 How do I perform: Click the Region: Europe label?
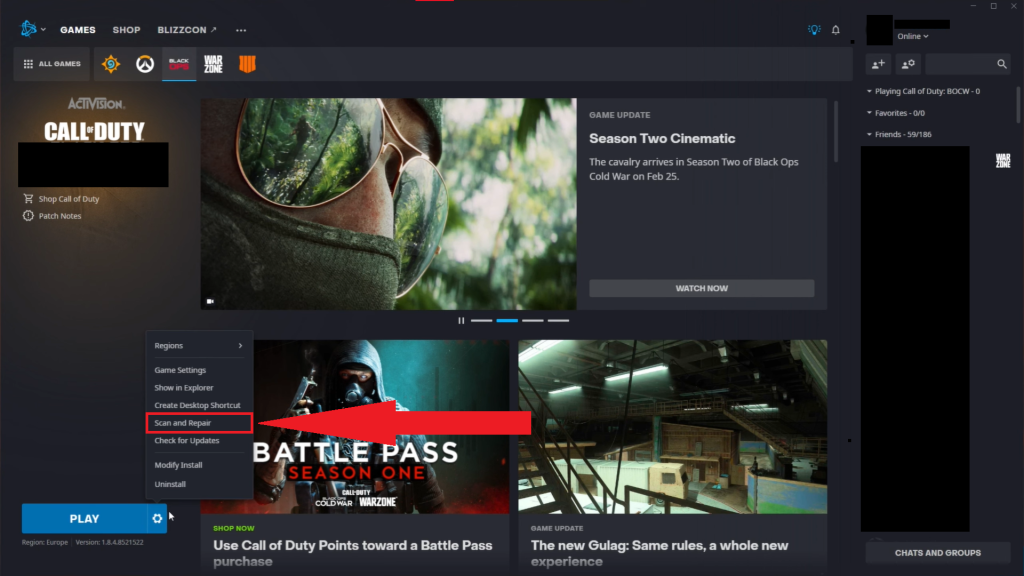tap(44, 543)
